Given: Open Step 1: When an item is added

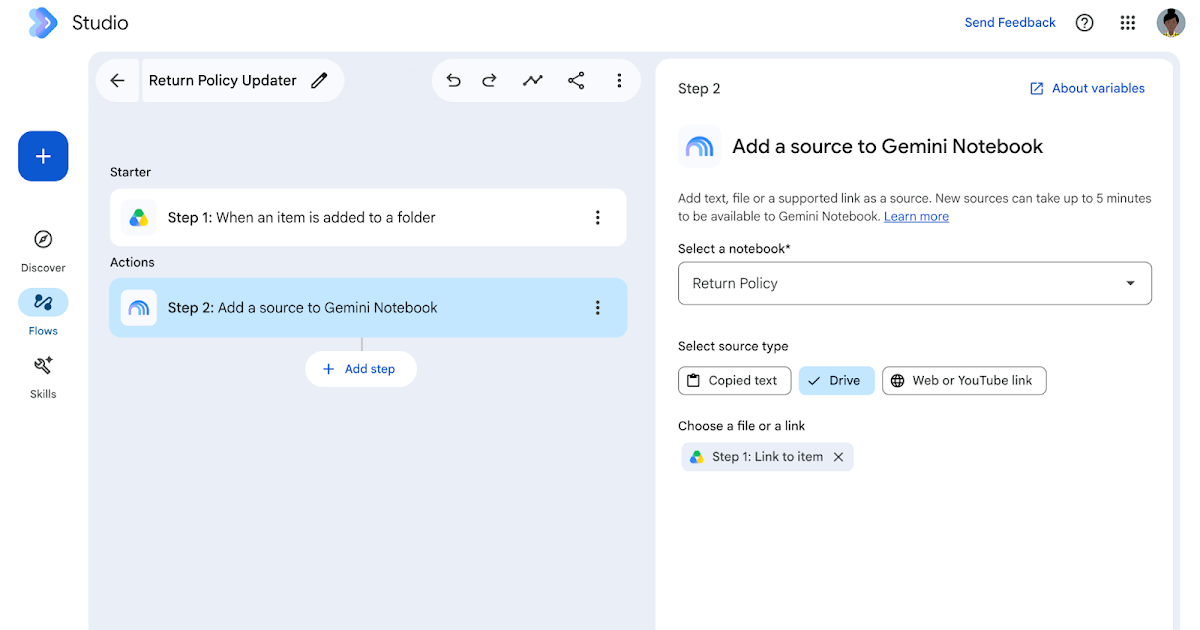Looking at the screenshot, I should [x=368, y=218].
